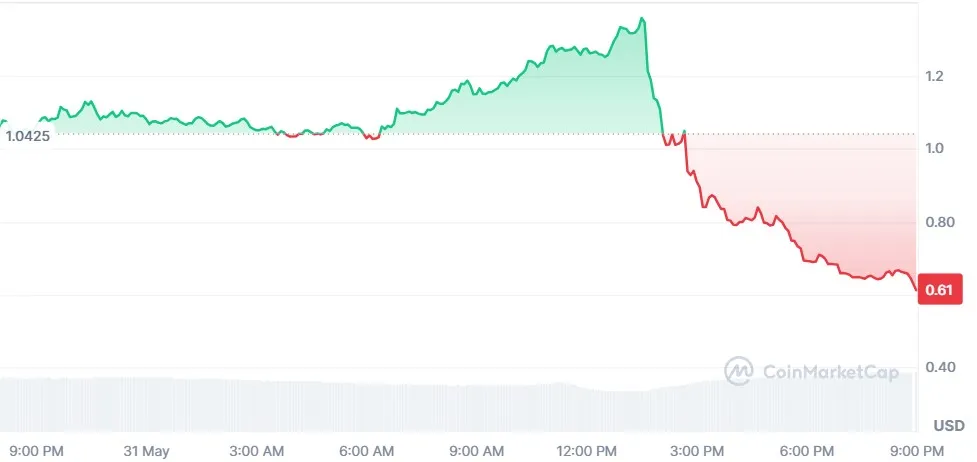Screen dimensions: 977x462
Task: Select the 6:00 AM time marker
Action: [x=367, y=451]
